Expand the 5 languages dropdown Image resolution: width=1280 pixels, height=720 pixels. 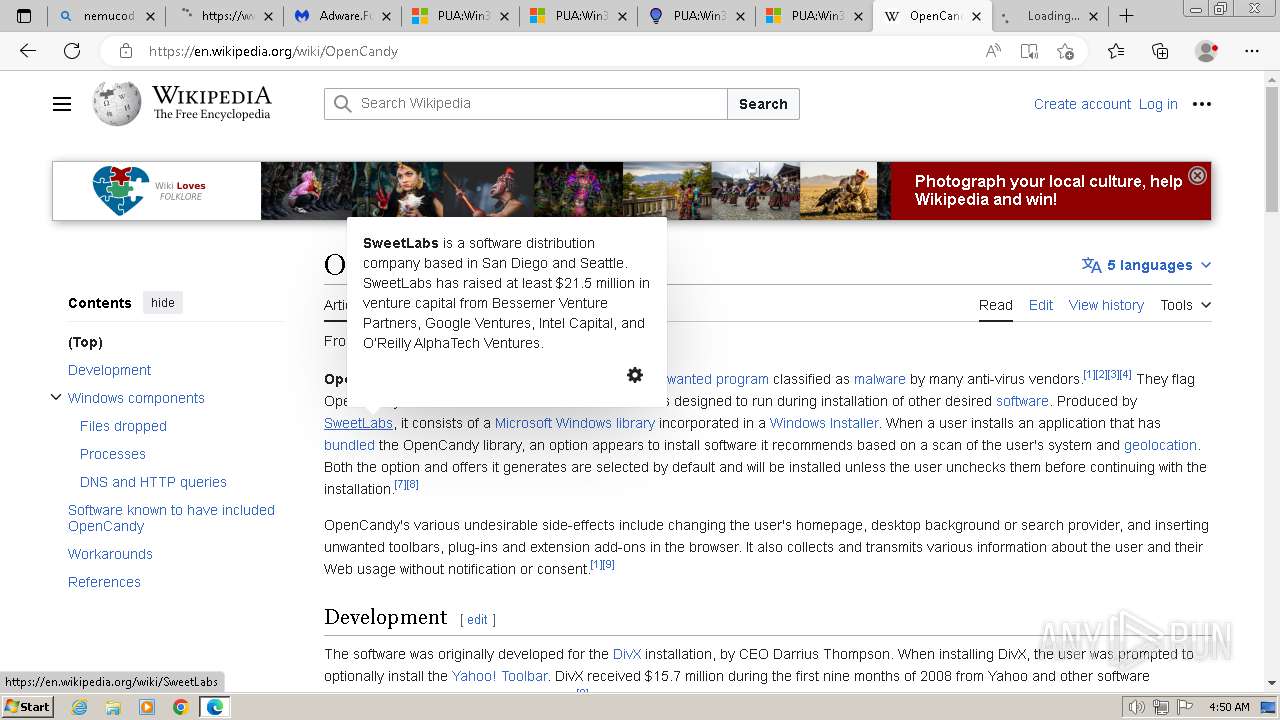1146,265
